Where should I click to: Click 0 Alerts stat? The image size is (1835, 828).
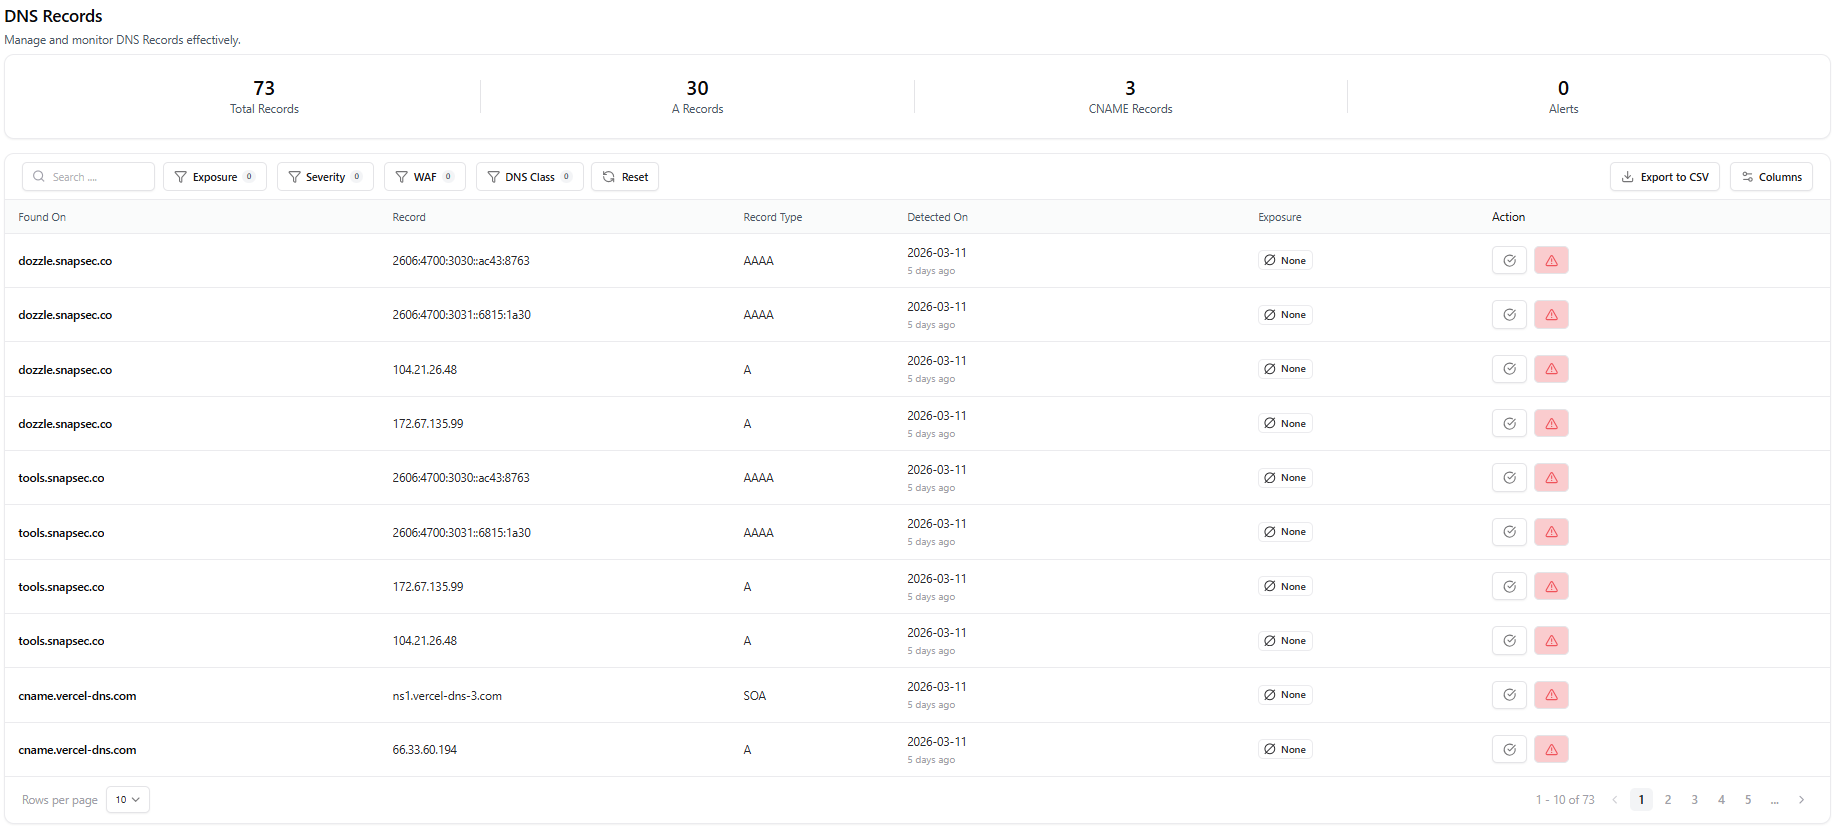pos(1563,97)
